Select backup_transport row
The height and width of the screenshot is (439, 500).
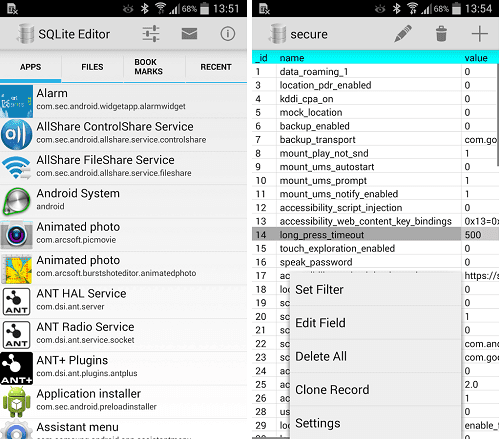coord(375,140)
